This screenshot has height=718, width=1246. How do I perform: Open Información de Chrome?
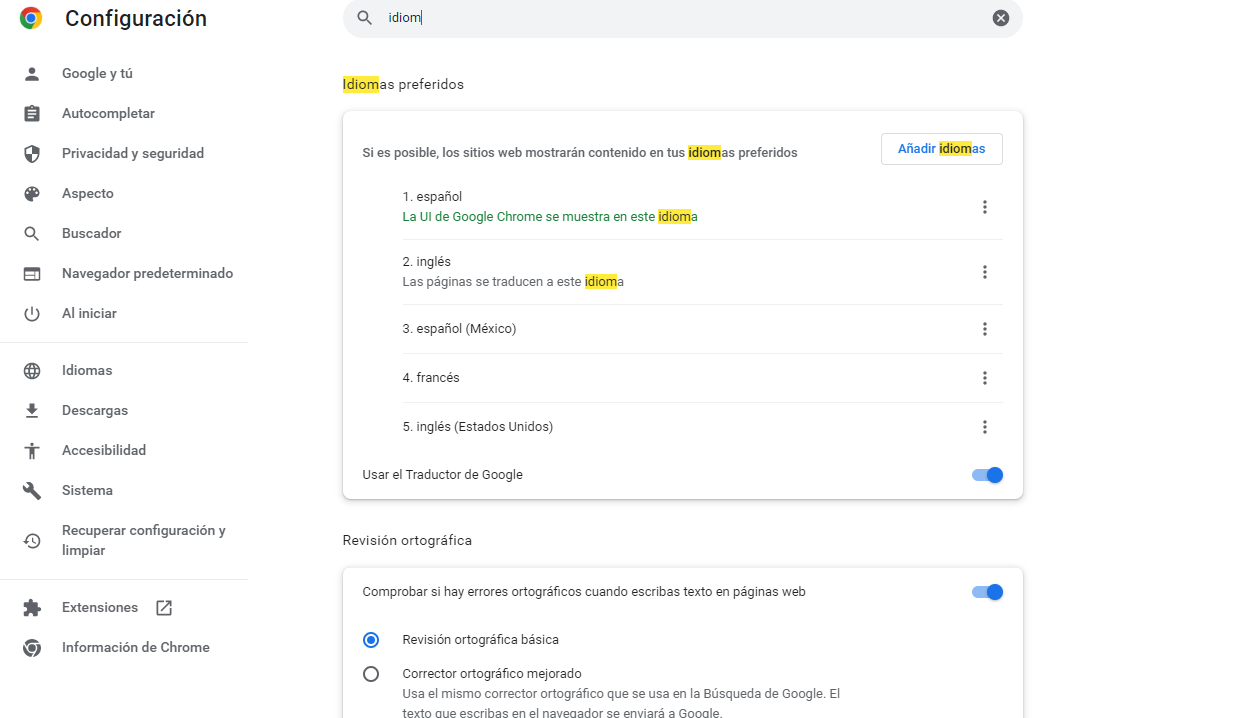point(136,647)
